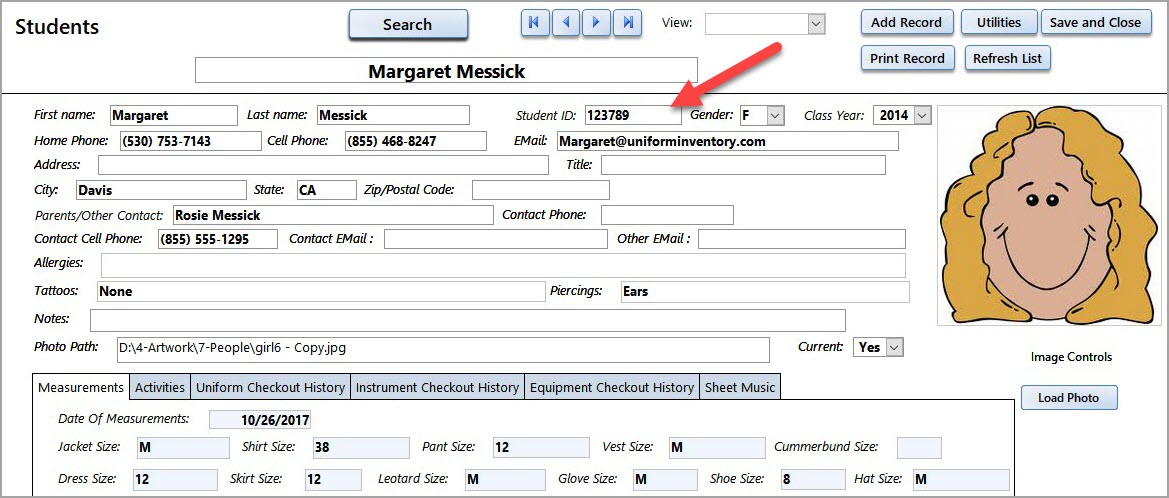Open the Uniform Checkout History tab
The height and width of the screenshot is (498, 1169).
pyautogui.click(x=270, y=387)
